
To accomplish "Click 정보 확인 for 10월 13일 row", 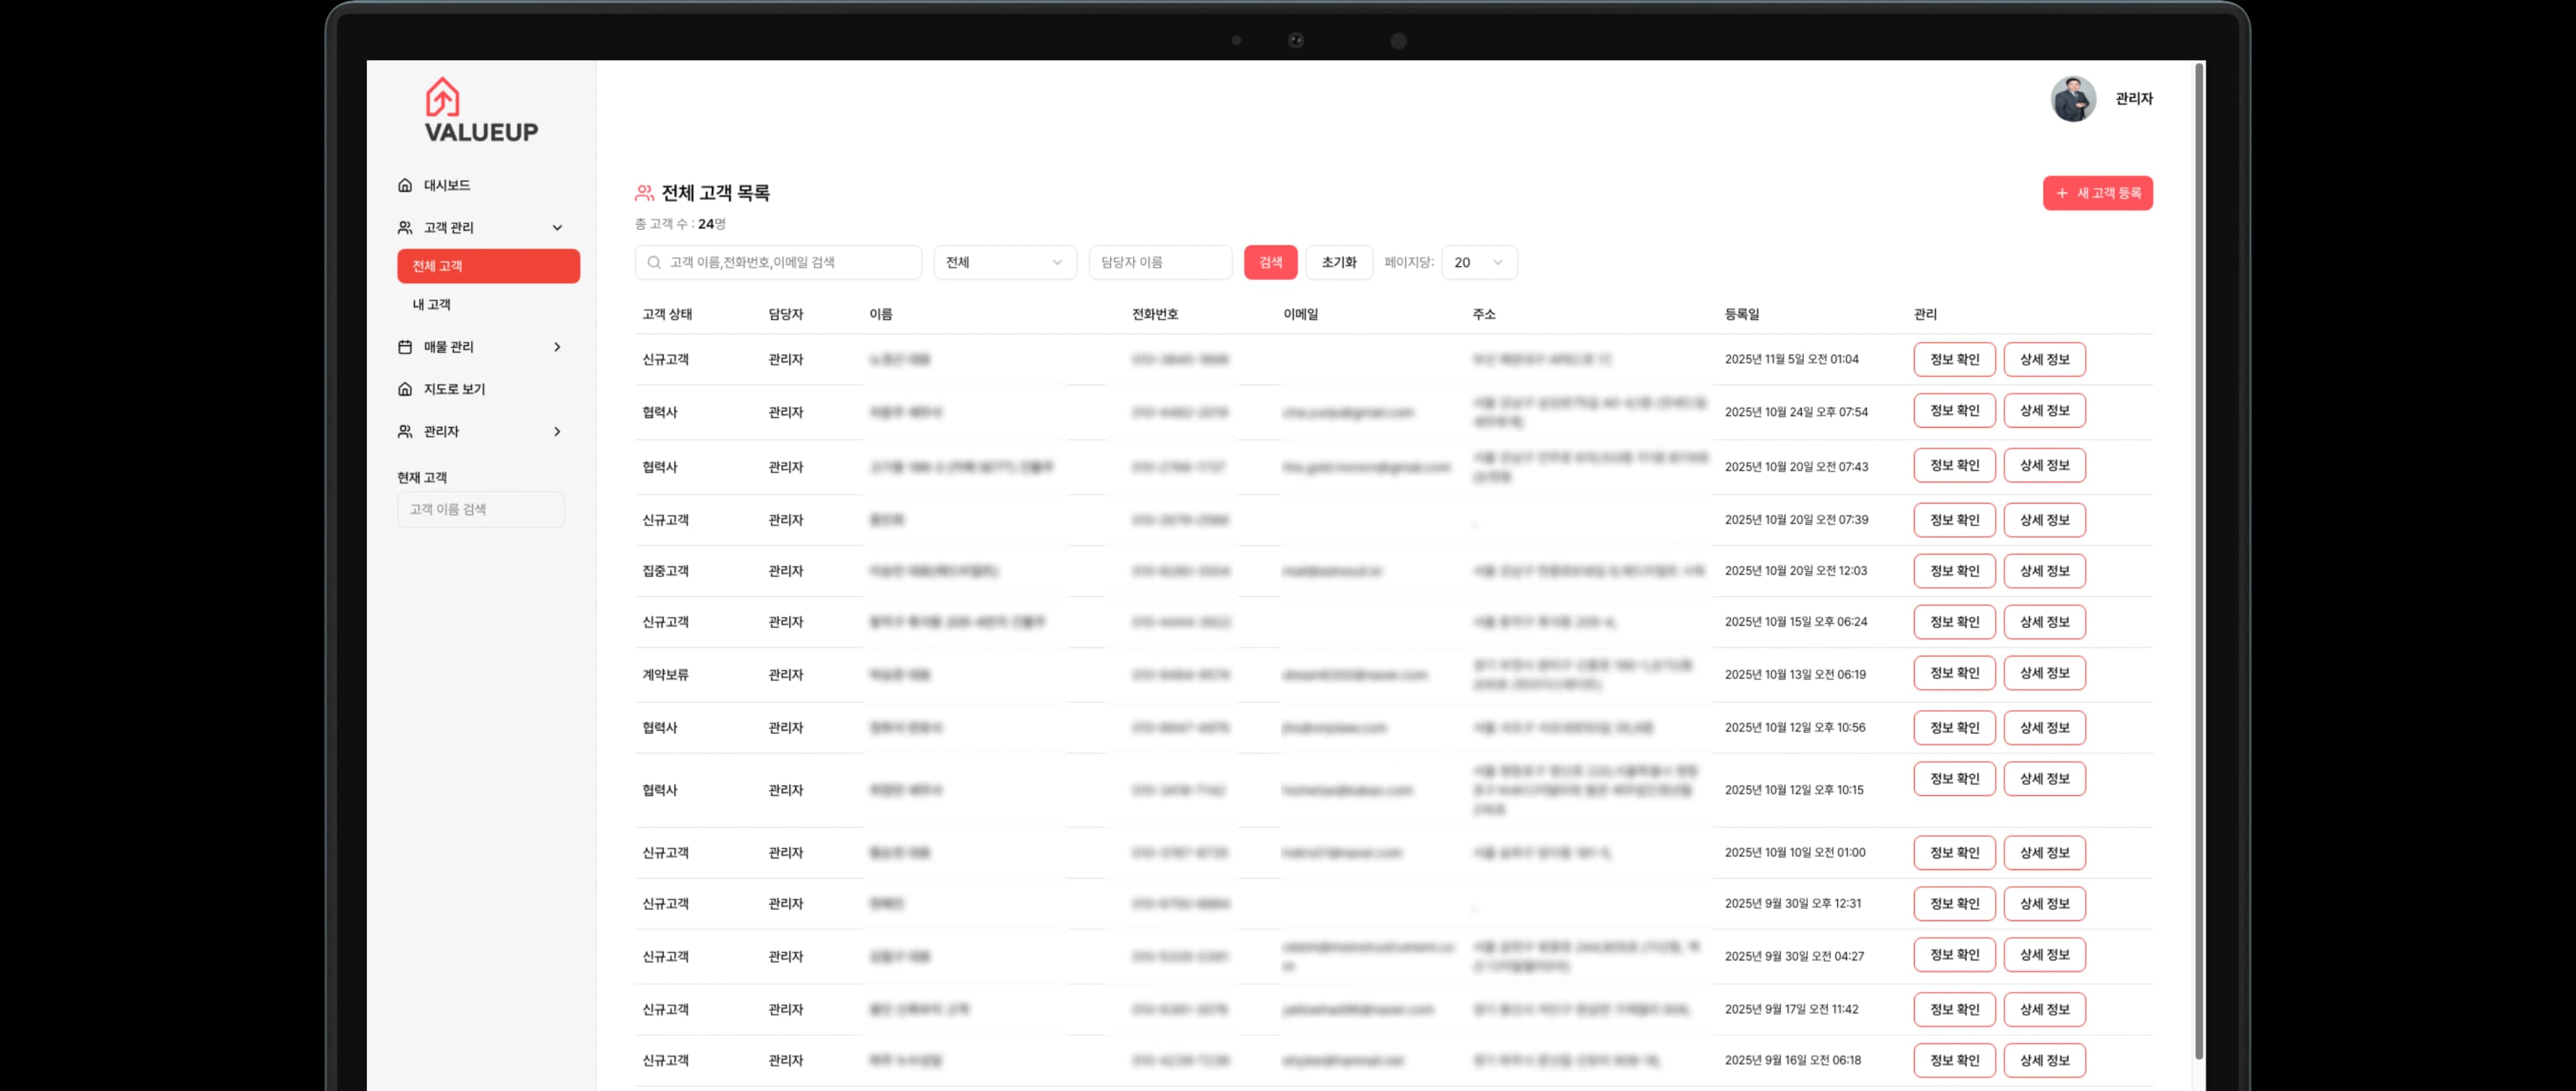I will click(x=1954, y=673).
